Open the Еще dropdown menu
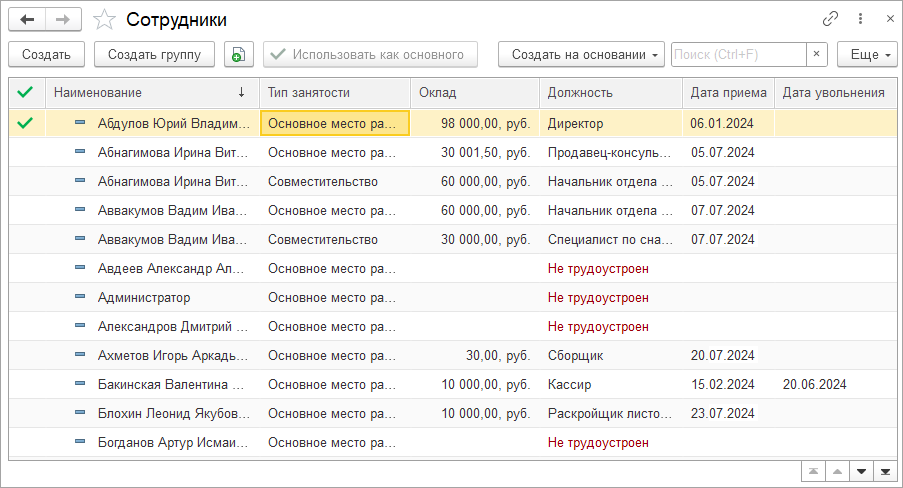903x488 pixels. [x=866, y=54]
